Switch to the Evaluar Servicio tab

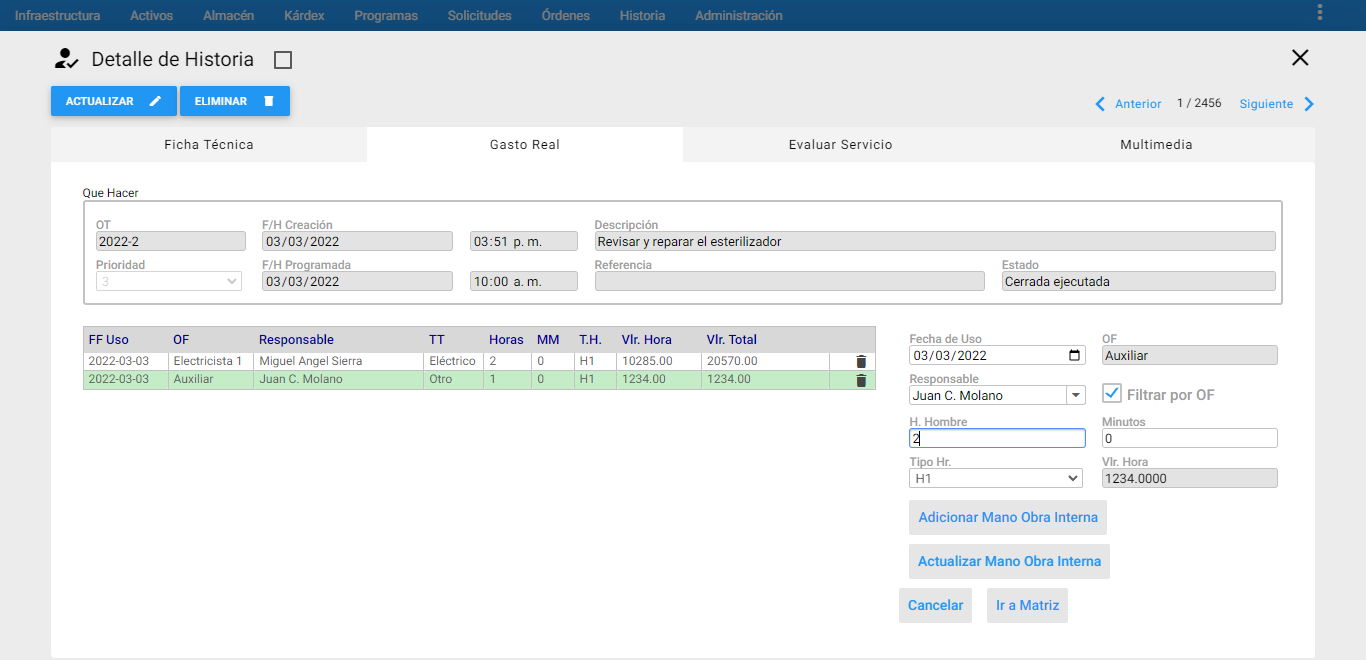[x=840, y=144]
